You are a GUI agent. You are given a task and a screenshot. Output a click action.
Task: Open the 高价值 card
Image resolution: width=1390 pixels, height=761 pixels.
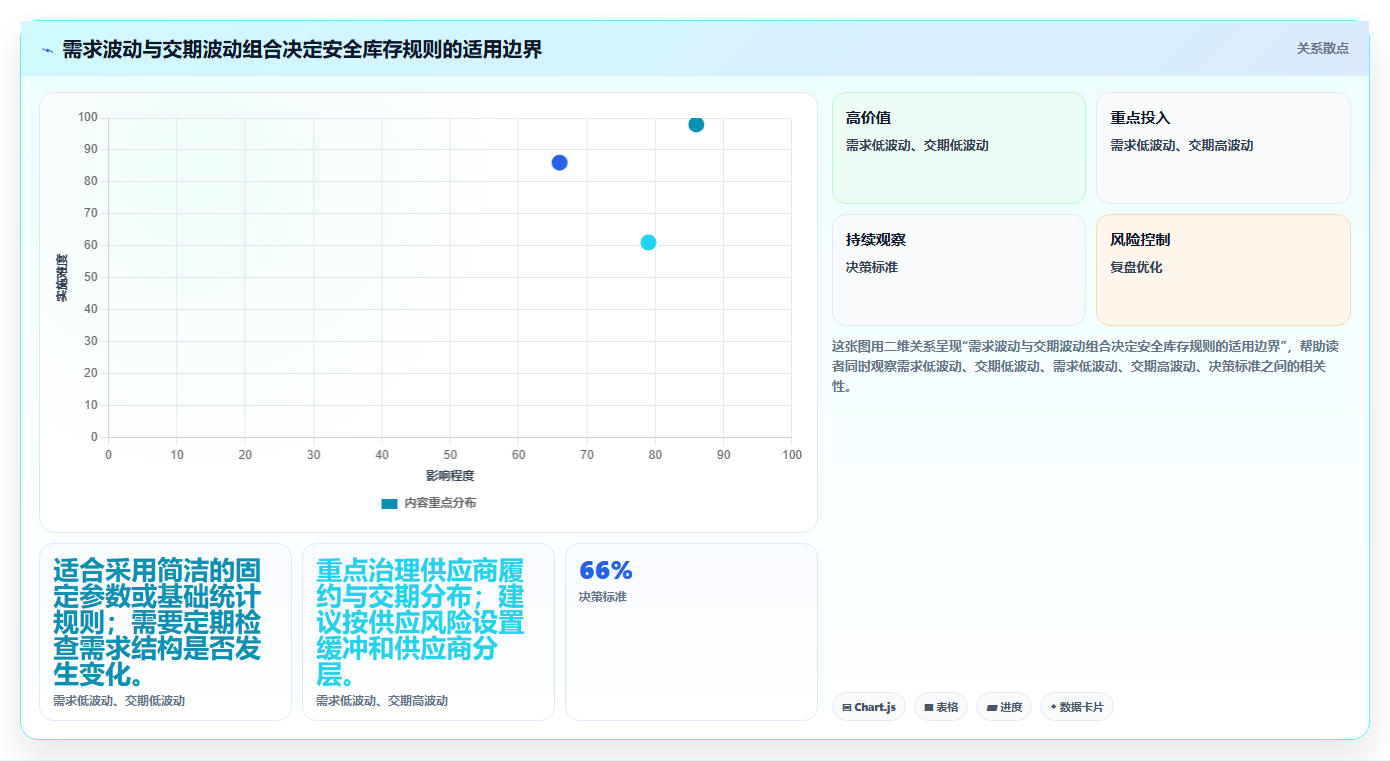pyautogui.click(x=959, y=148)
